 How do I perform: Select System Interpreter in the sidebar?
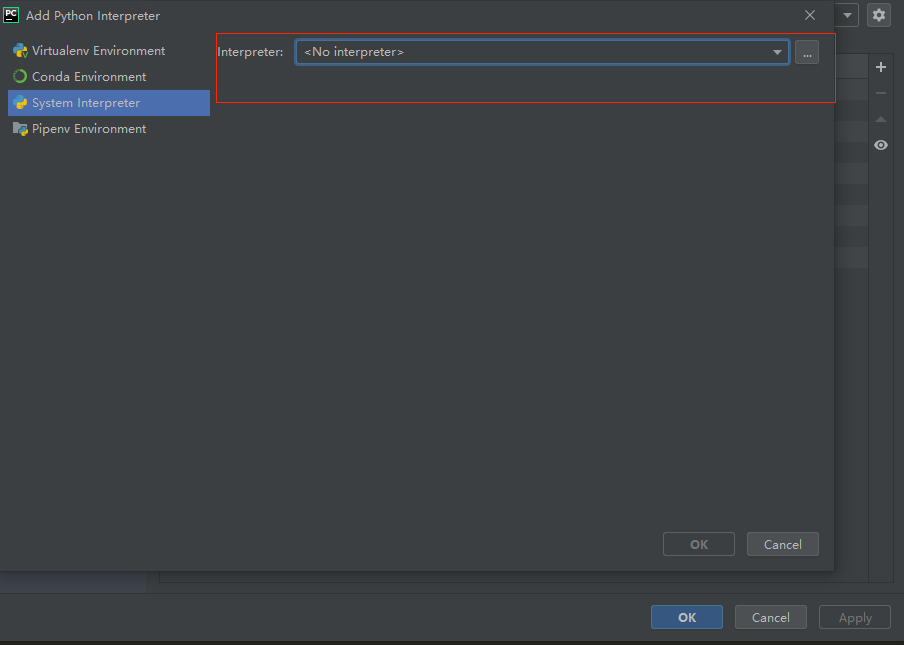[x=109, y=103]
